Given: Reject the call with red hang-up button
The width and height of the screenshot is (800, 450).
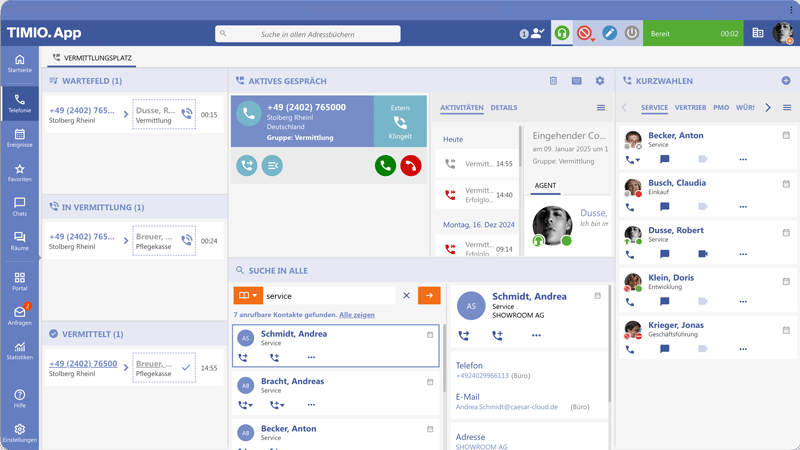Looking at the screenshot, I should coord(410,166).
